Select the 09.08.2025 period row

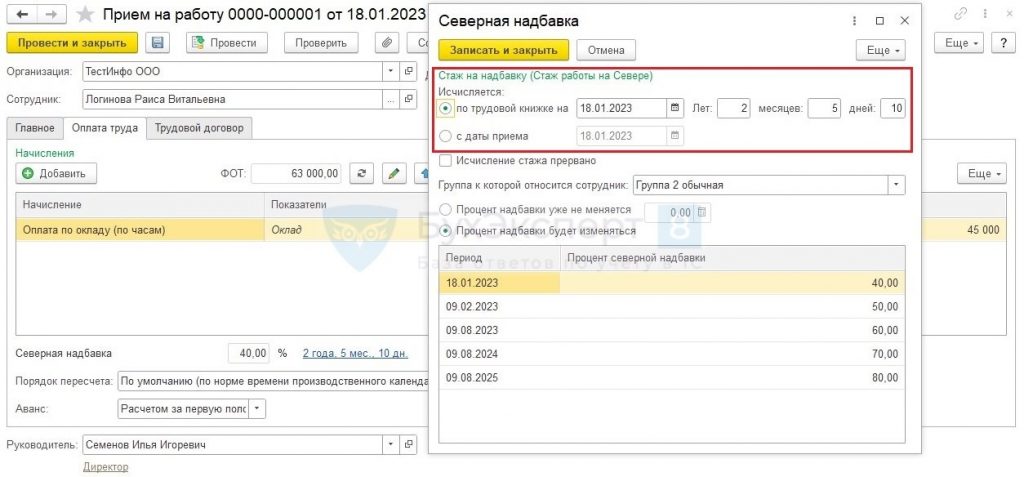[672, 378]
